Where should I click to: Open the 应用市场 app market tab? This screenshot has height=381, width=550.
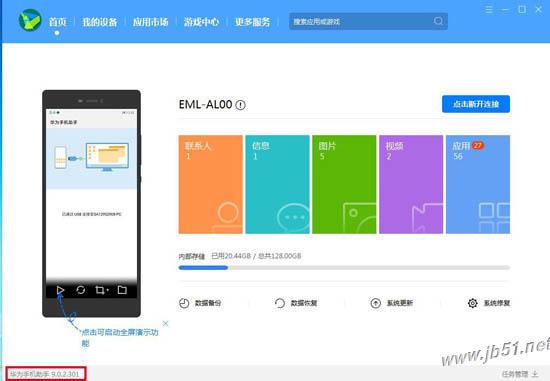pyautogui.click(x=150, y=22)
